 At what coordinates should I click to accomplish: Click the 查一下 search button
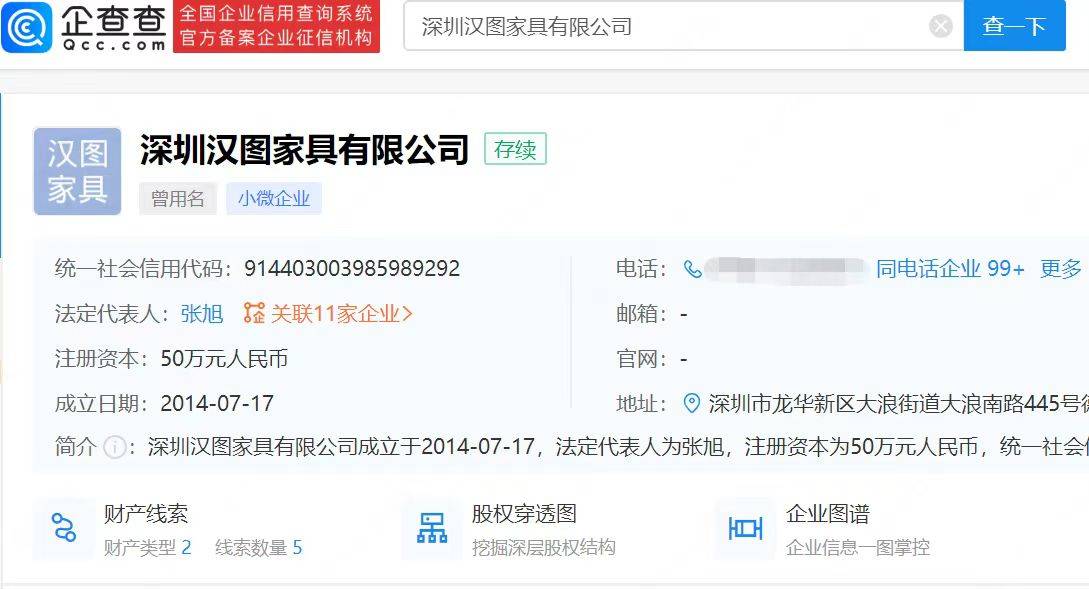click(x=1014, y=26)
